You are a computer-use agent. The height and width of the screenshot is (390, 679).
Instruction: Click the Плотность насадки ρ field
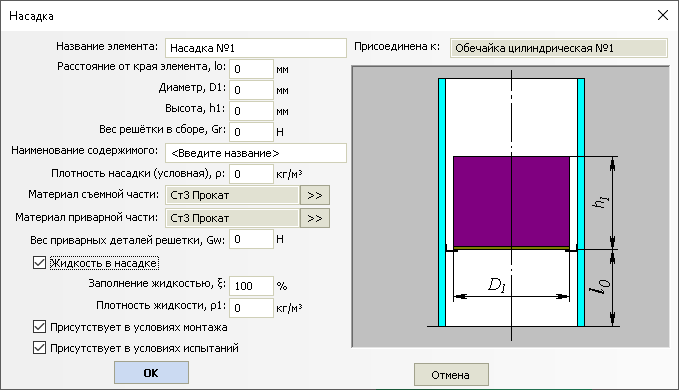(251, 174)
